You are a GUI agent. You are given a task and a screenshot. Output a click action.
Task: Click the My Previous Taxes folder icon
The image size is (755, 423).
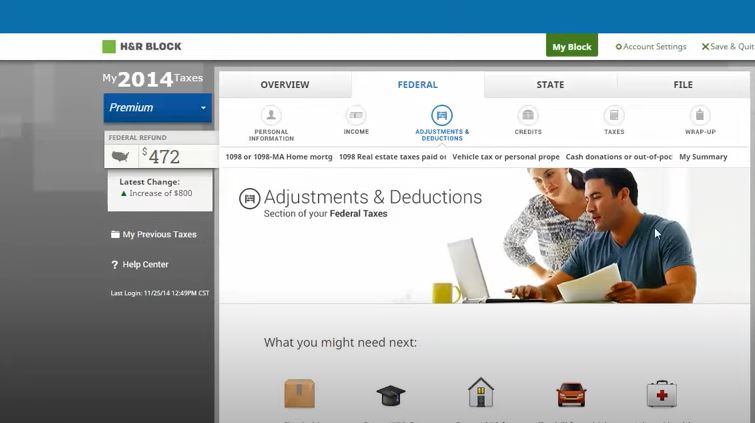pyautogui.click(x=115, y=235)
